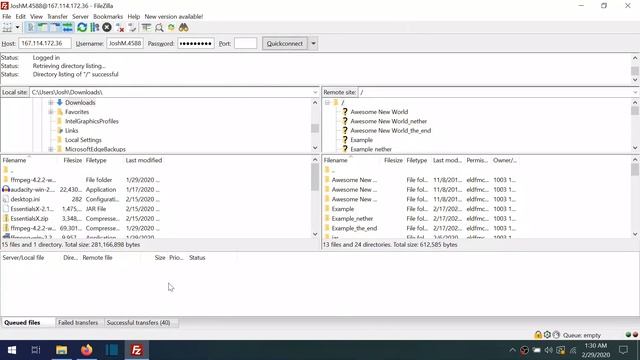Screen dimensions: 640x360
Task: Sort local list by Filesize
Action: tap(73, 160)
